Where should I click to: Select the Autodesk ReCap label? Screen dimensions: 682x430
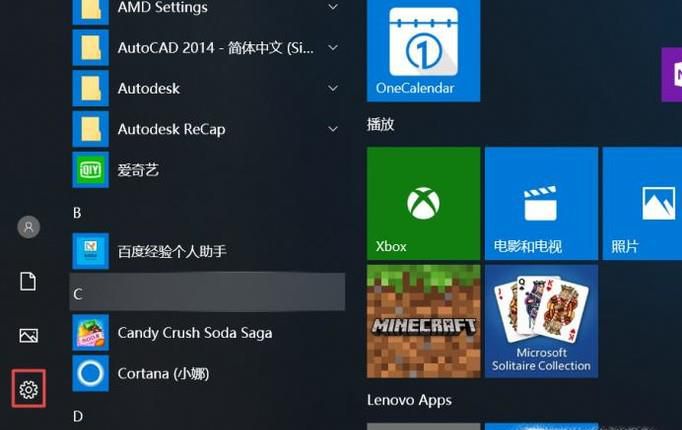tap(171, 129)
